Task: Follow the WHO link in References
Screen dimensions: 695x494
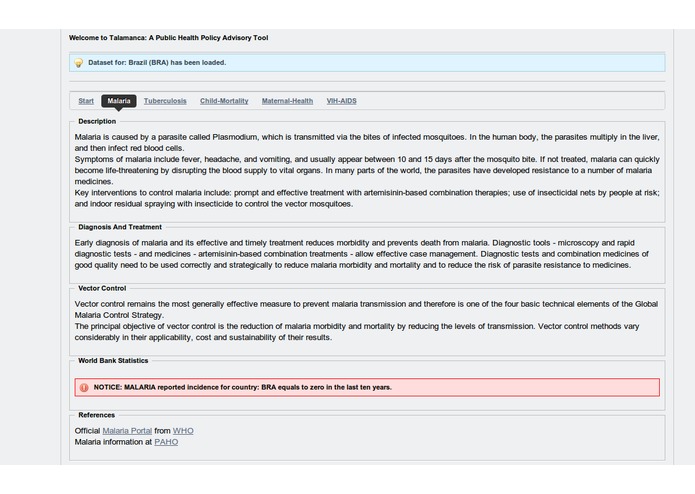Action: click(x=183, y=431)
